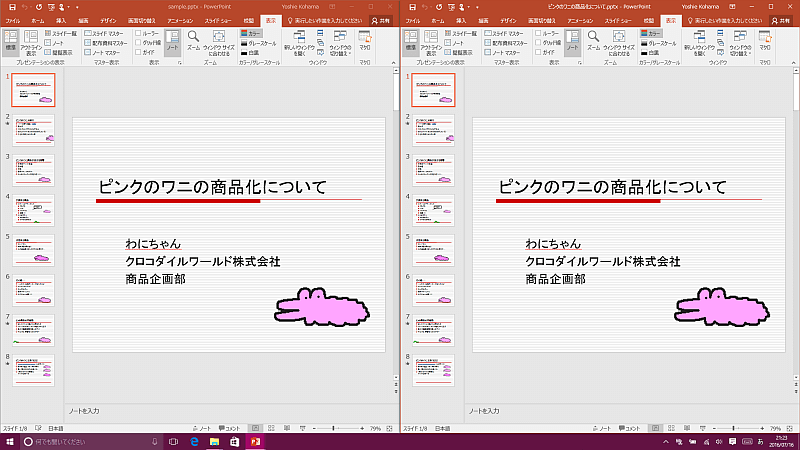Open quick access customize arrow, left window
800x450 pixels.
click(78, 7)
